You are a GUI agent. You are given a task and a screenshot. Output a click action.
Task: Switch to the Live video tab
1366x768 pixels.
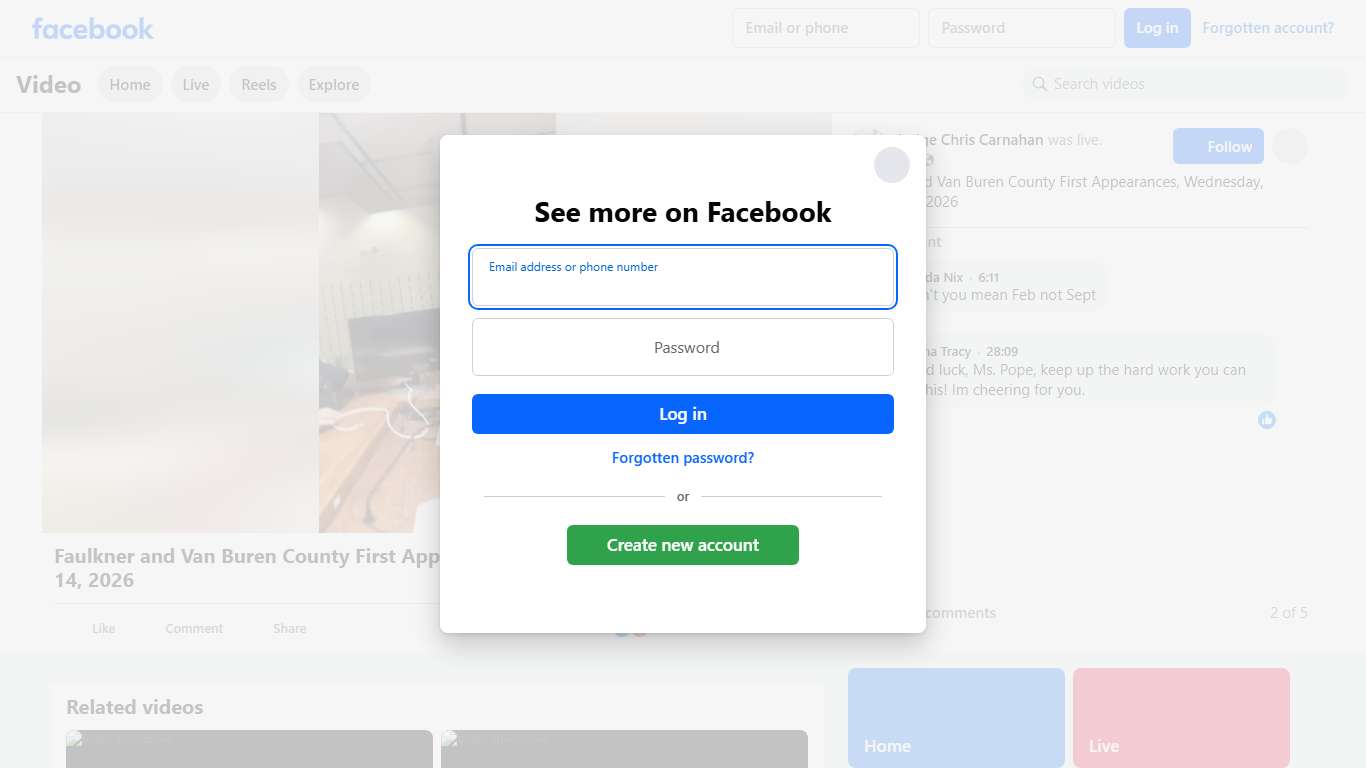(196, 84)
